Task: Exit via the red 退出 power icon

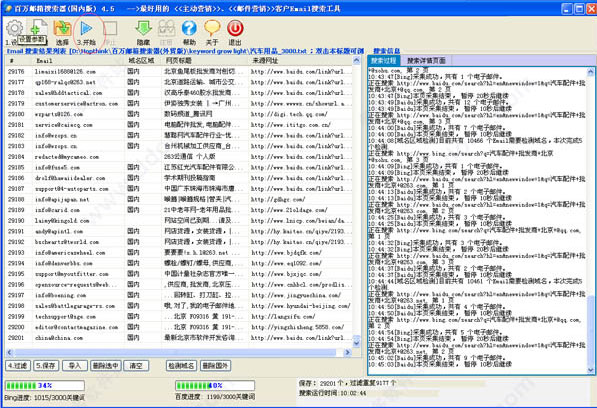Action: point(235,29)
